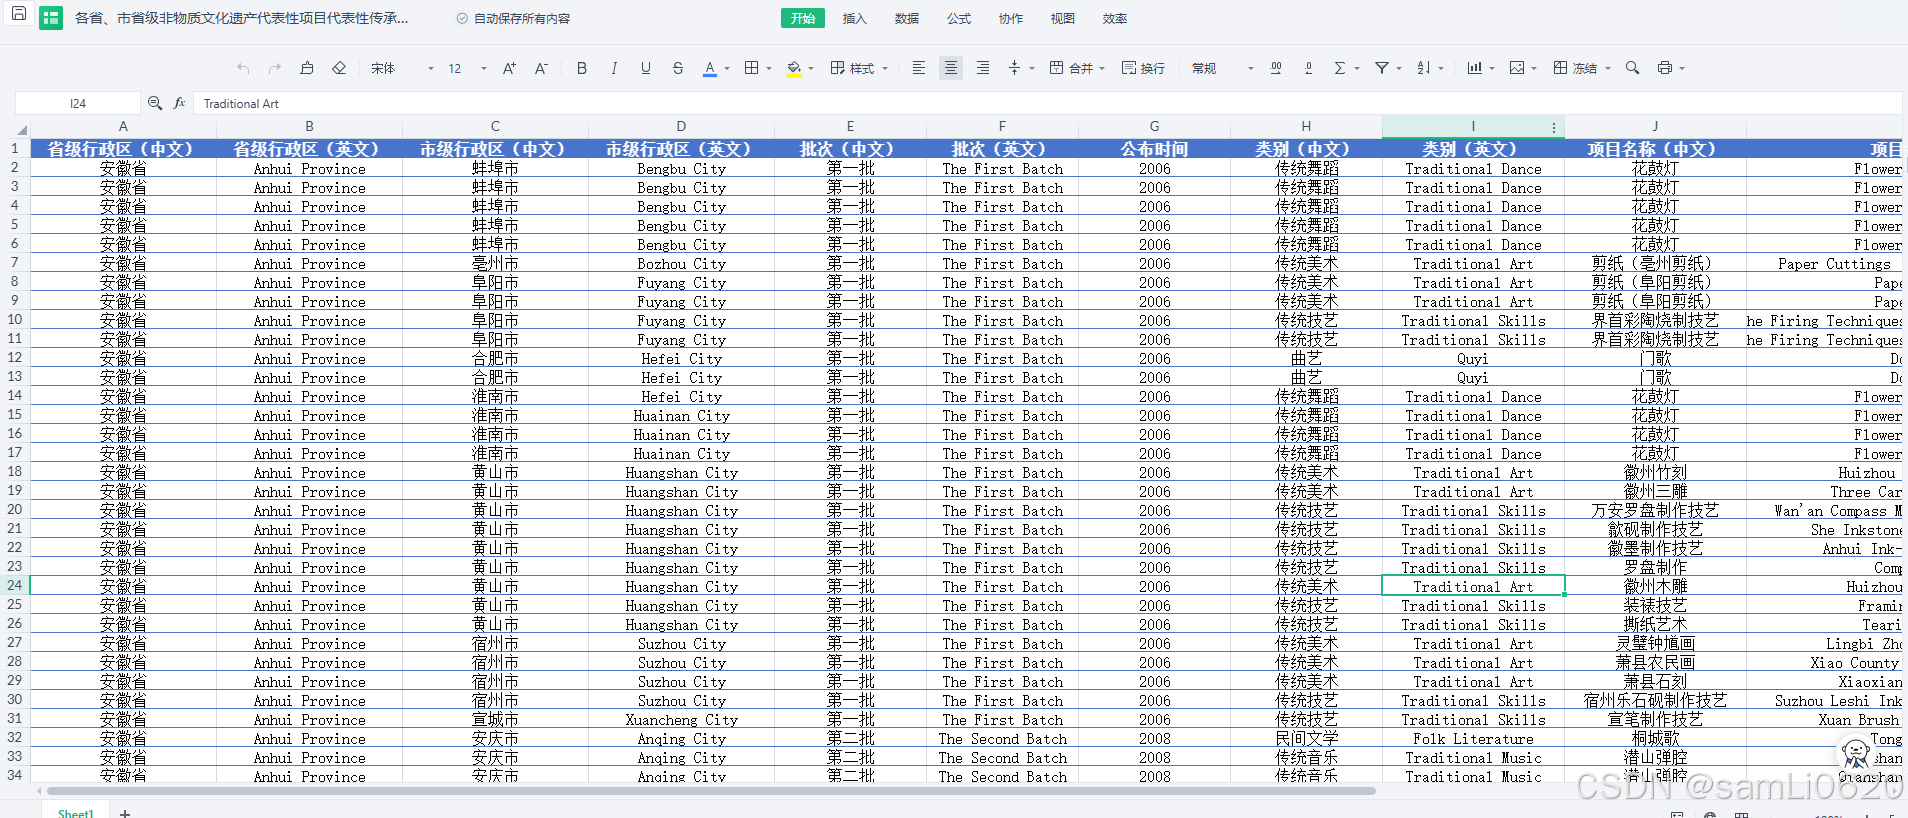Click the green spreadsheet app icon

[51, 18]
